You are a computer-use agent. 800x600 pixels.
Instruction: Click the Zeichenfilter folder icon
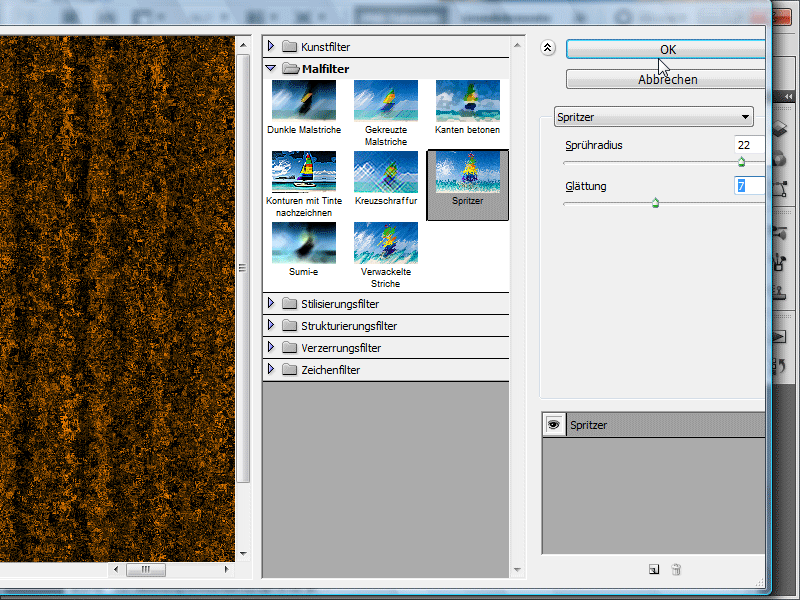(289, 369)
